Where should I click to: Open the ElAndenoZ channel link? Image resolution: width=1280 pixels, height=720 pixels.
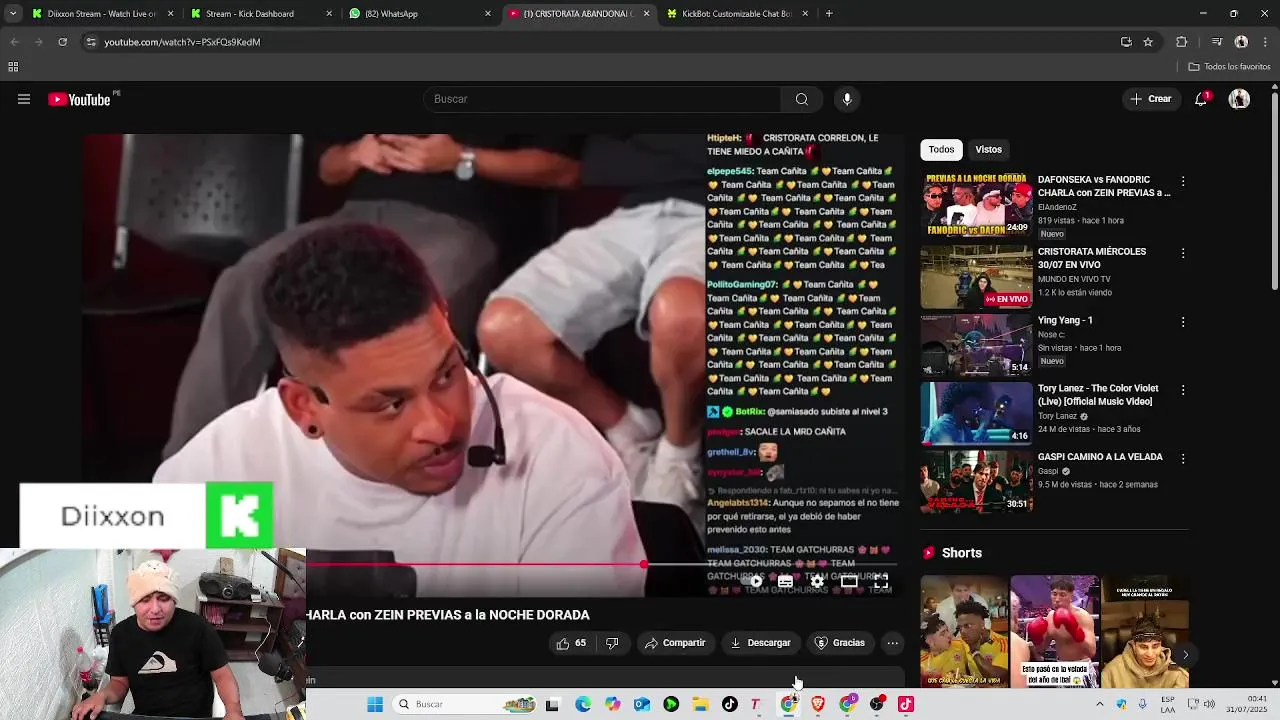coord(1057,207)
